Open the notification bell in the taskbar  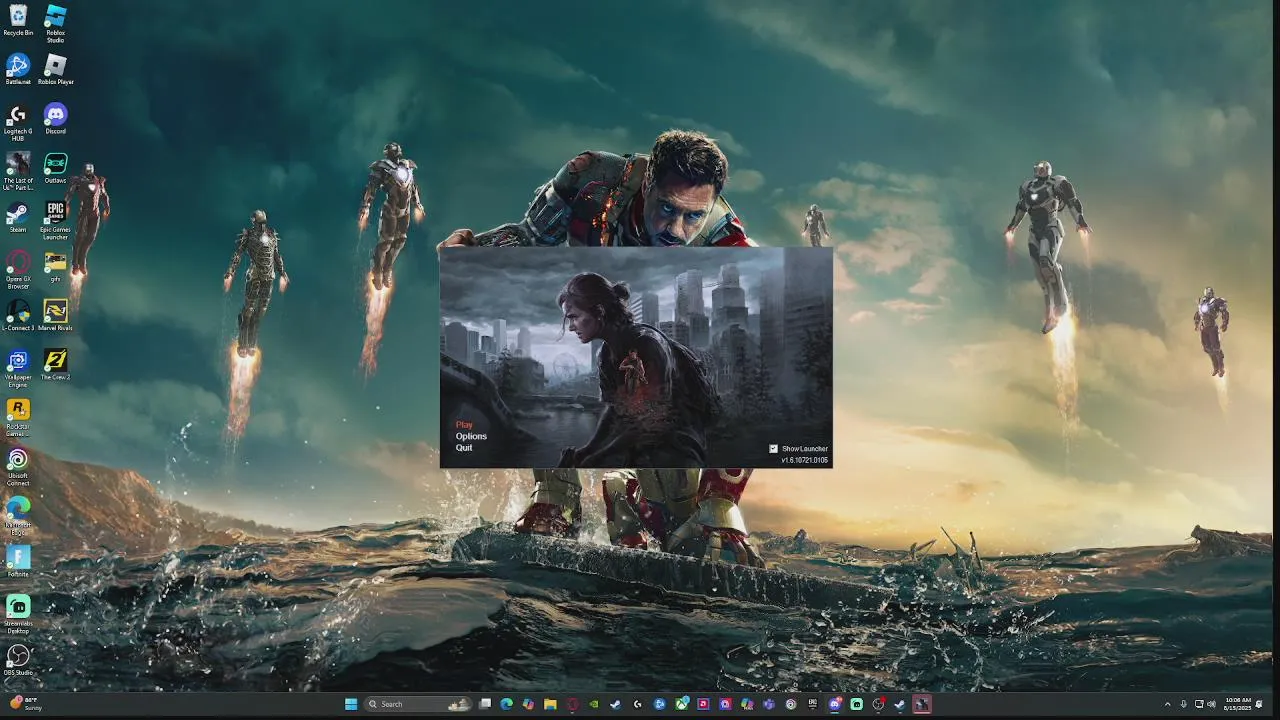[1260, 704]
